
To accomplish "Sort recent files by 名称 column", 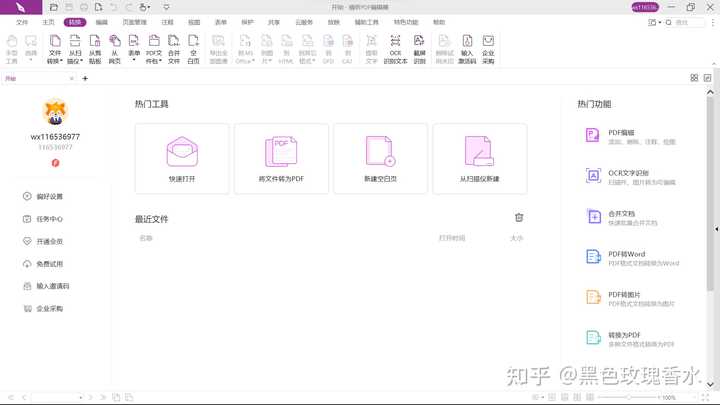I will pos(146,238).
